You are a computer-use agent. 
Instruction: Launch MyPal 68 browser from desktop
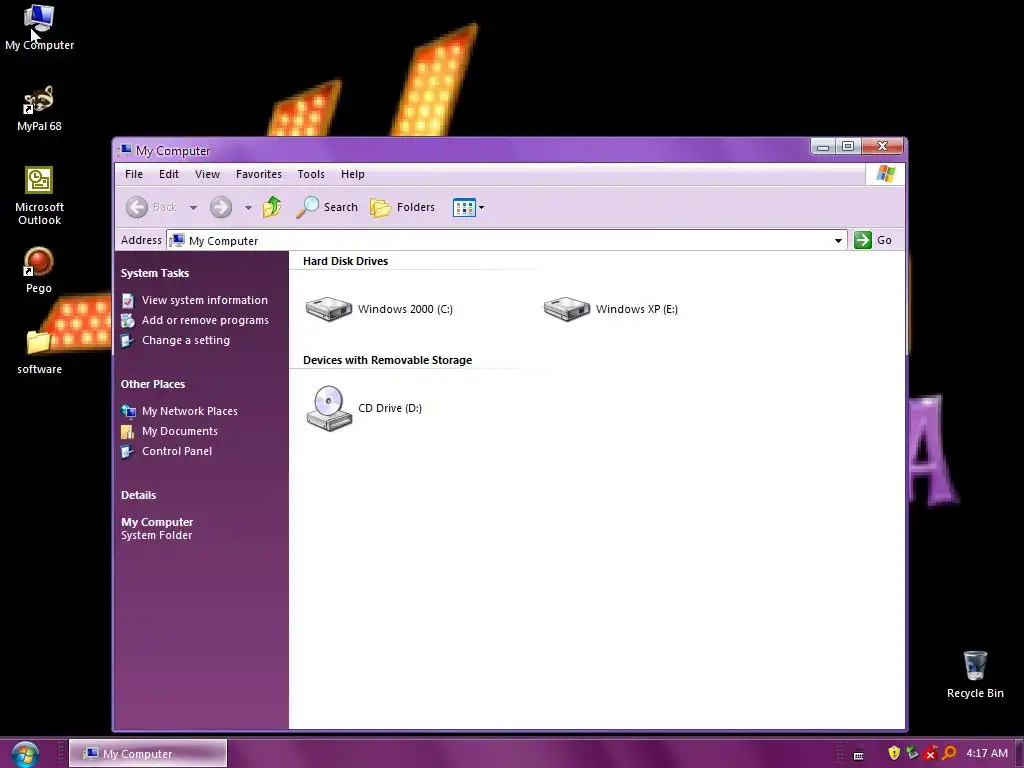(39, 108)
